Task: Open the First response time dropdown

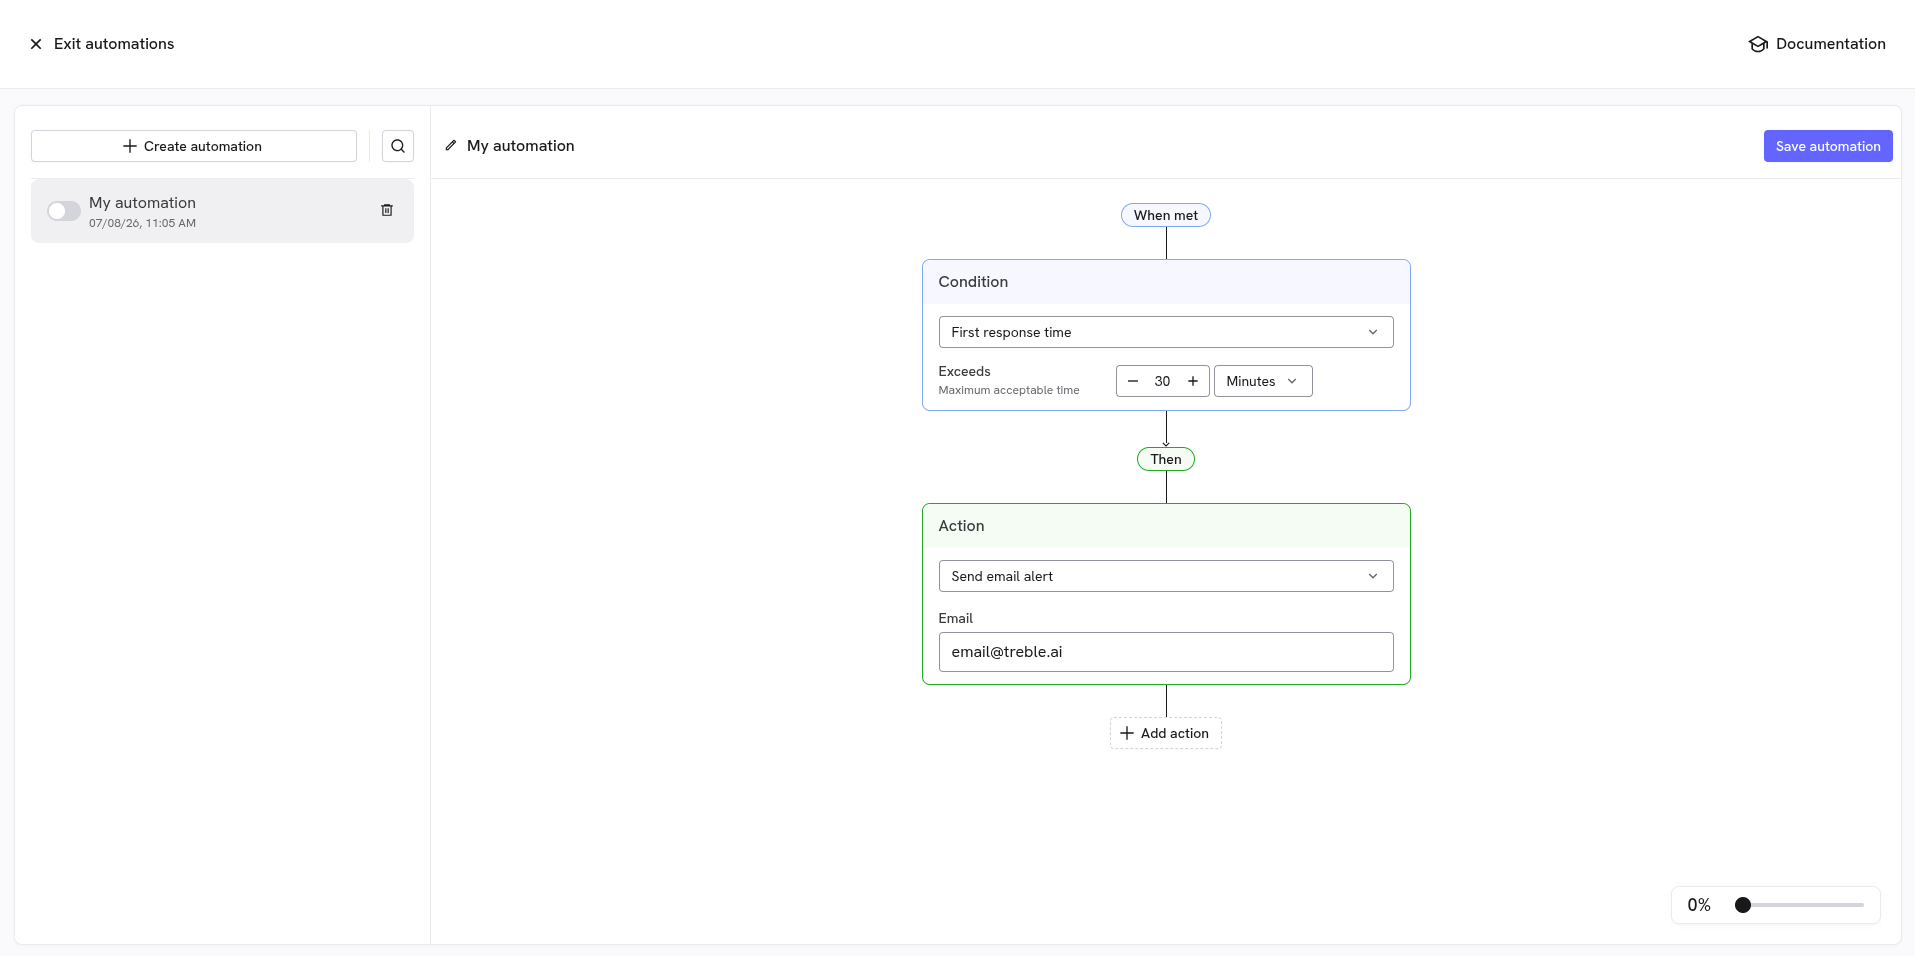Action: click(x=1166, y=332)
